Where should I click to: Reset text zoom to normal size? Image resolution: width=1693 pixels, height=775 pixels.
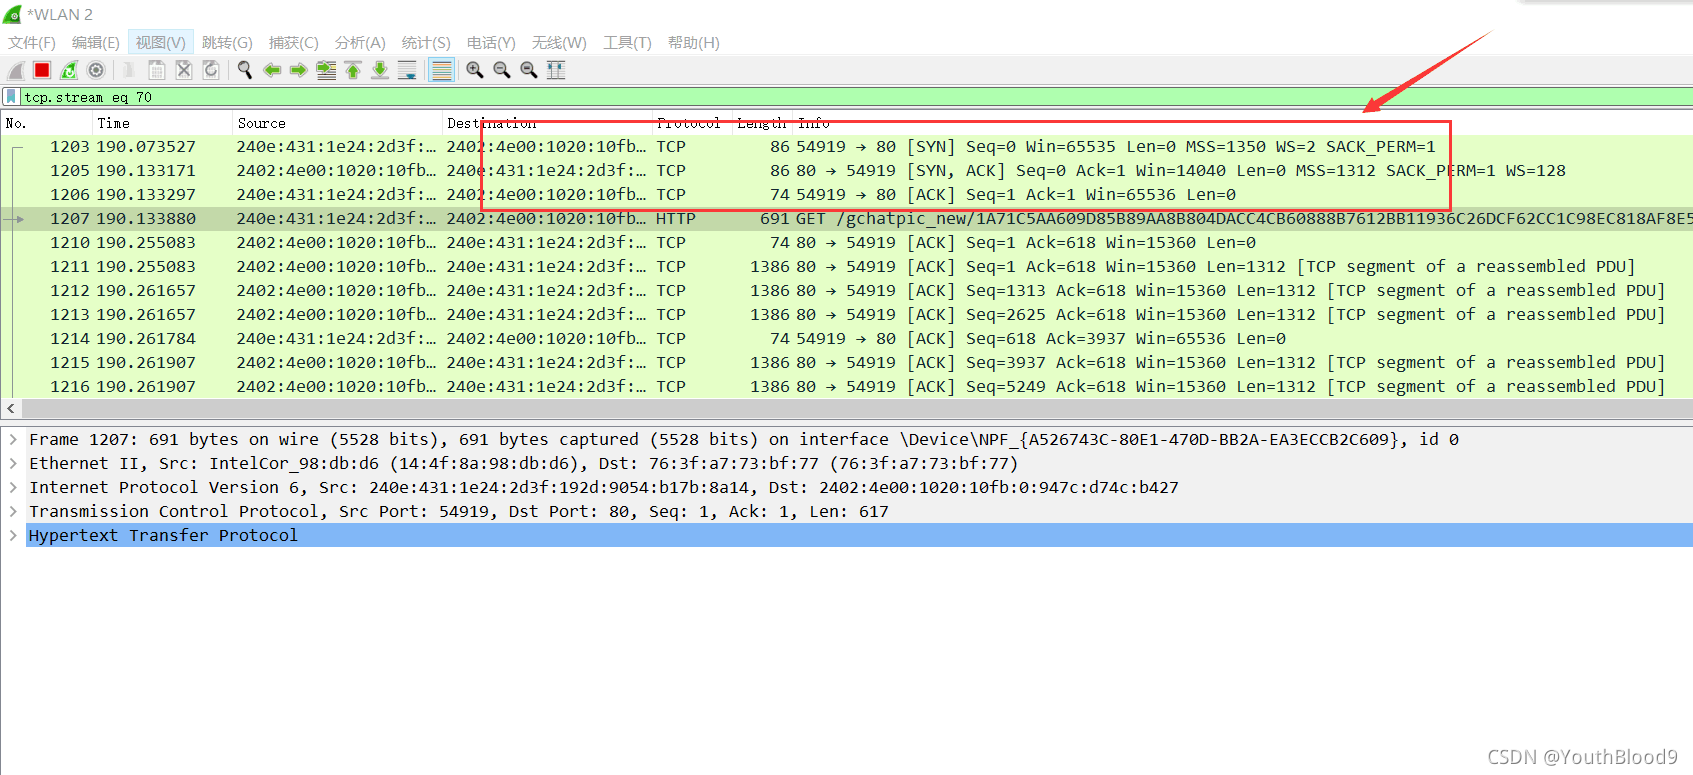click(x=529, y=70)
